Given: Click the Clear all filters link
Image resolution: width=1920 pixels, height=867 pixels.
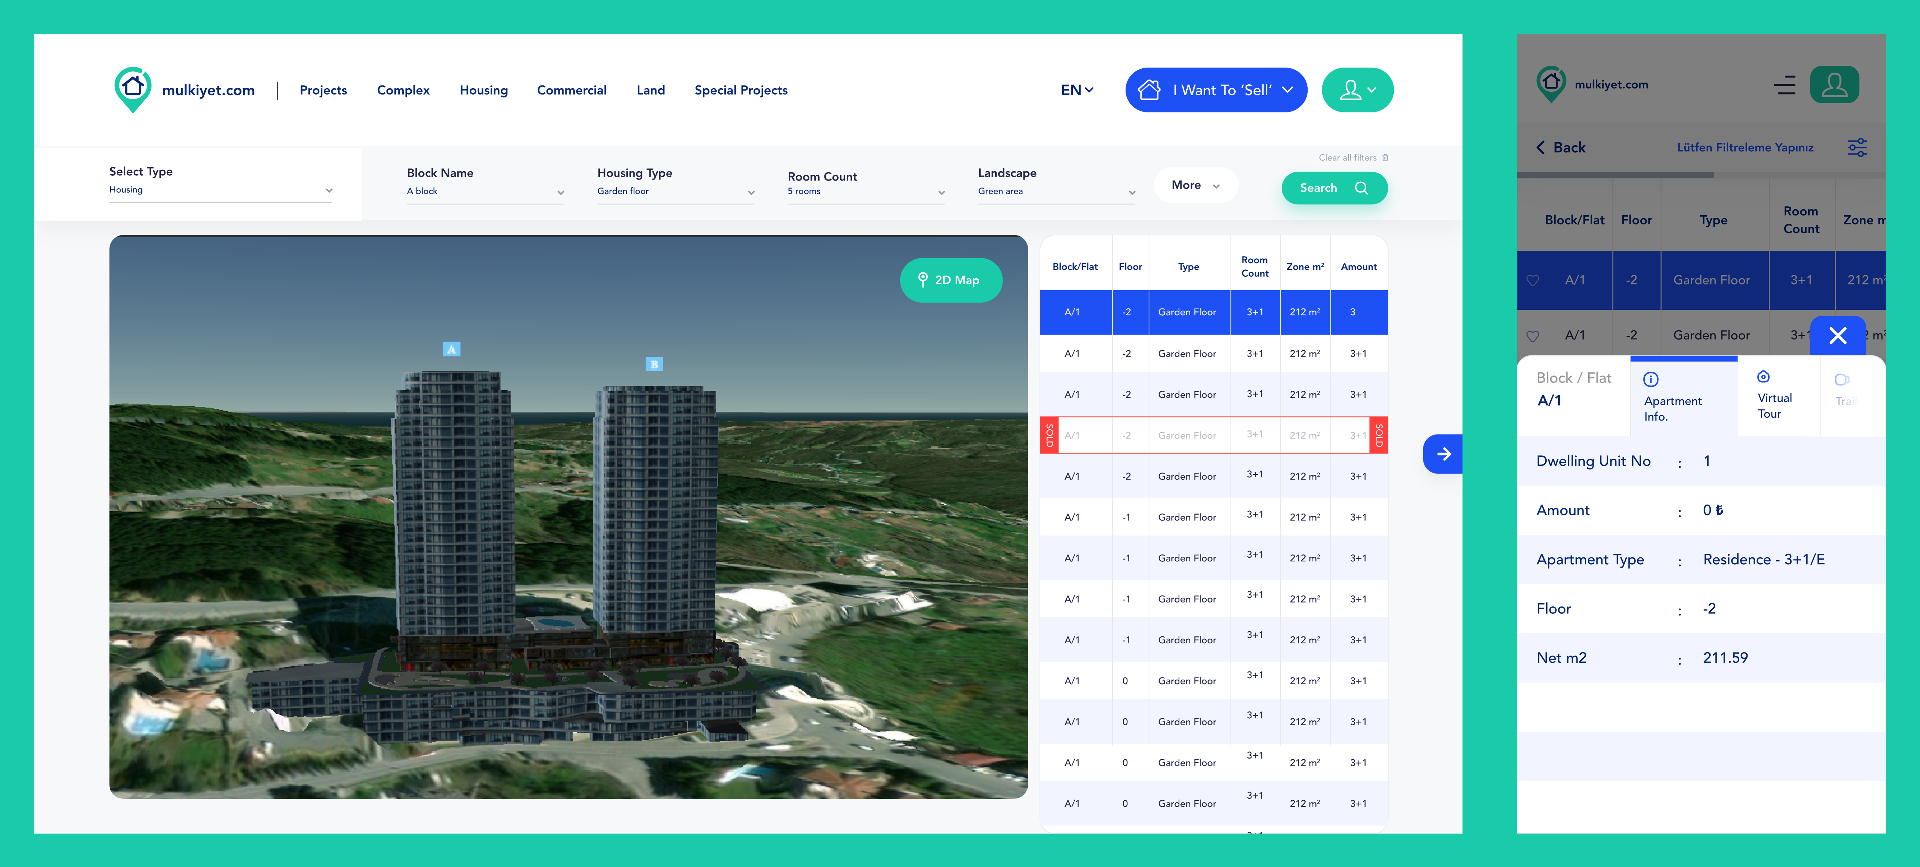Looking at the screenshot, I should (1352, 158).
